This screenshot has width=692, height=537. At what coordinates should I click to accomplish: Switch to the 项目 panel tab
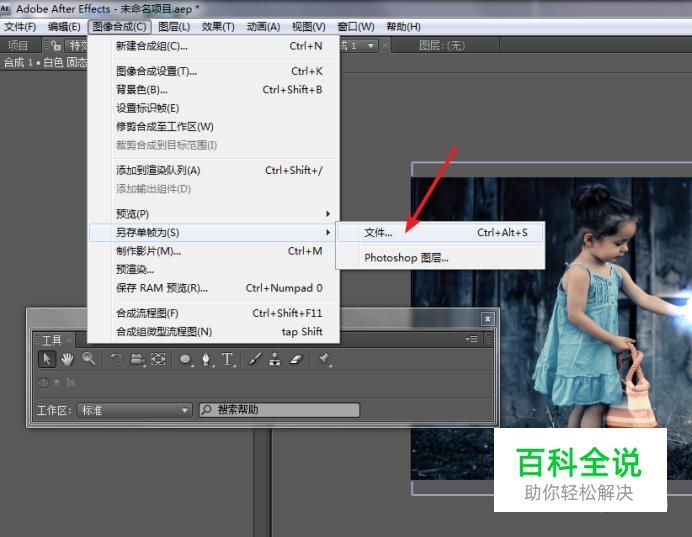pos(18,45)
